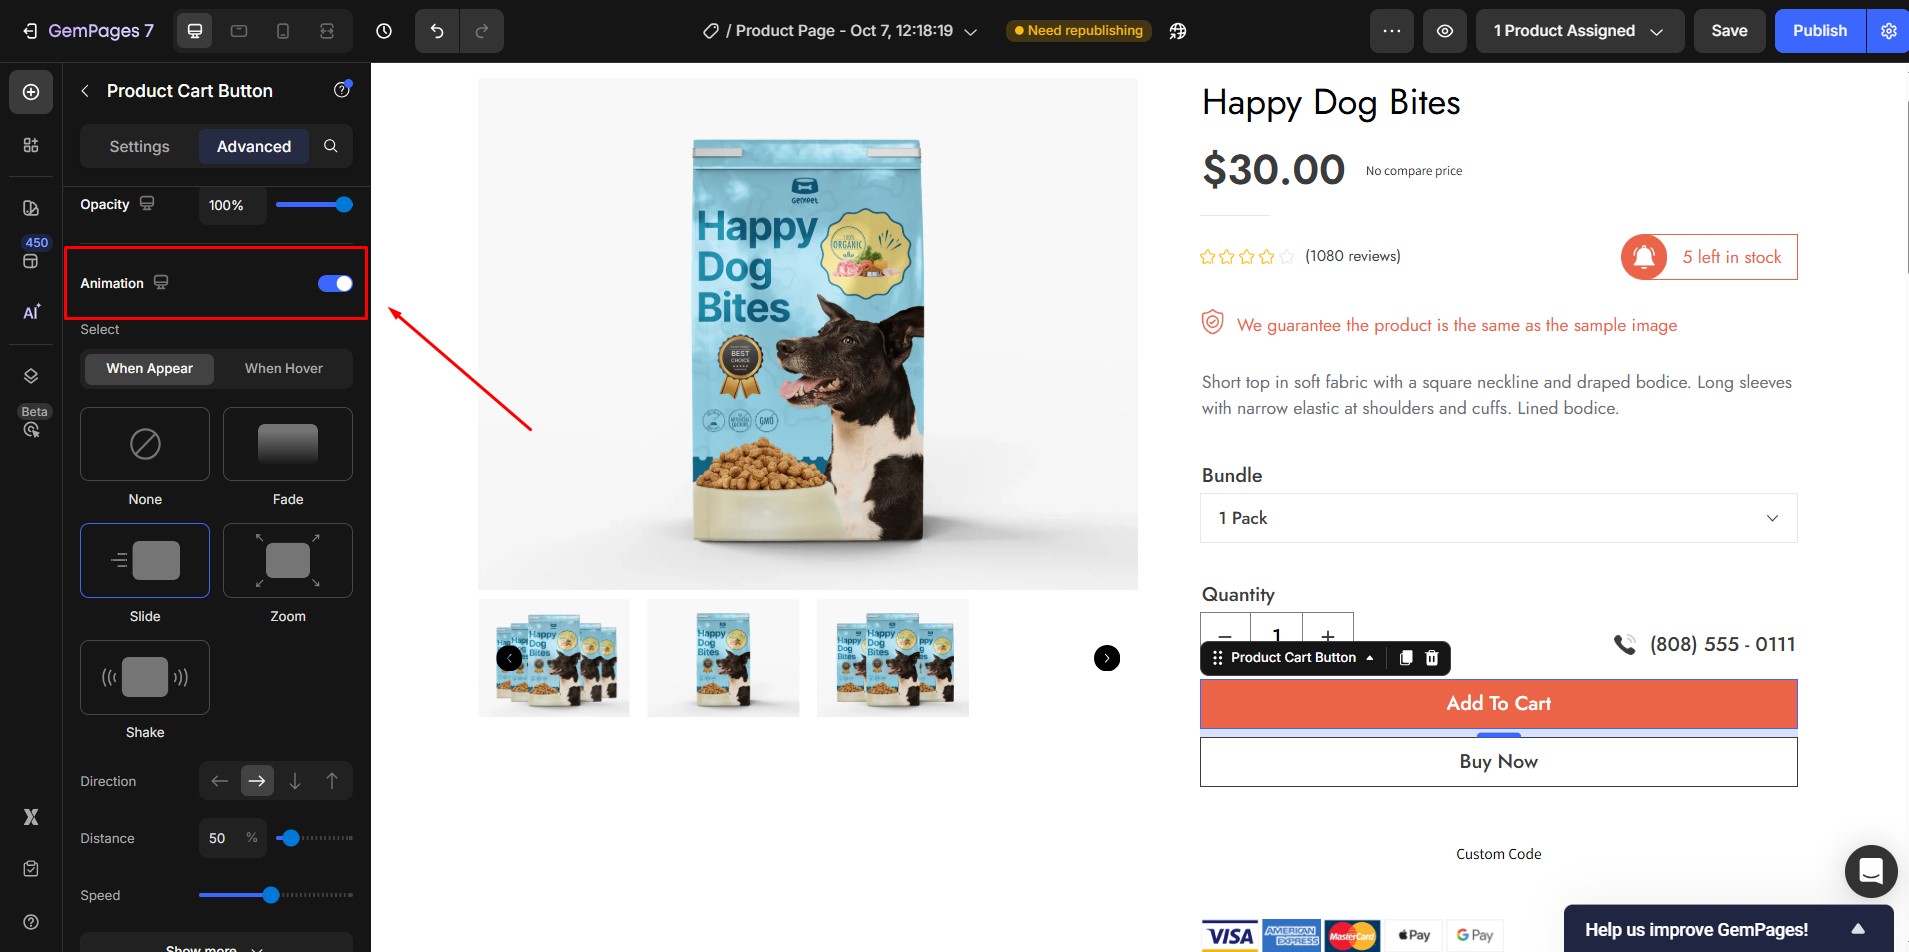Click the next arrow on thumbnail carousel

click(1106, 658)
